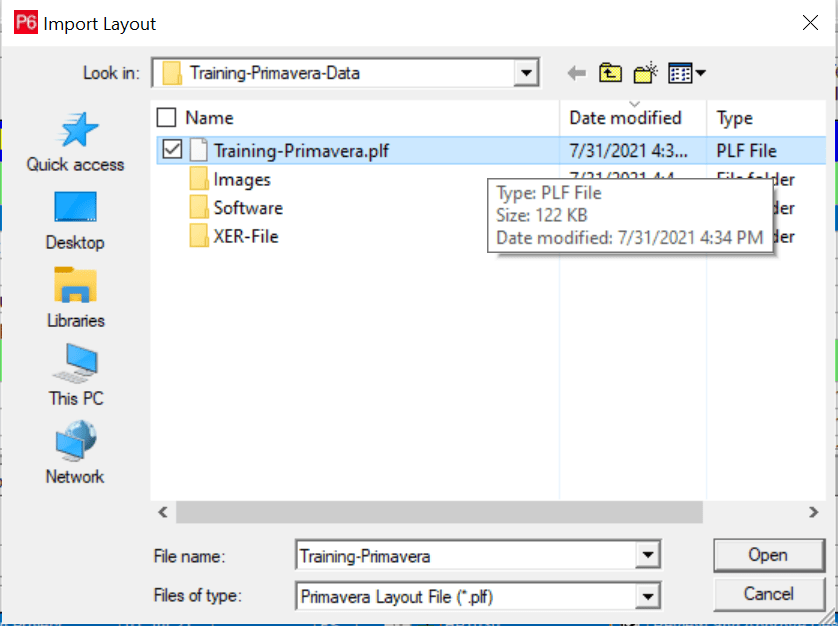Expand the View menu dropdown arrow

coord(701,73)
